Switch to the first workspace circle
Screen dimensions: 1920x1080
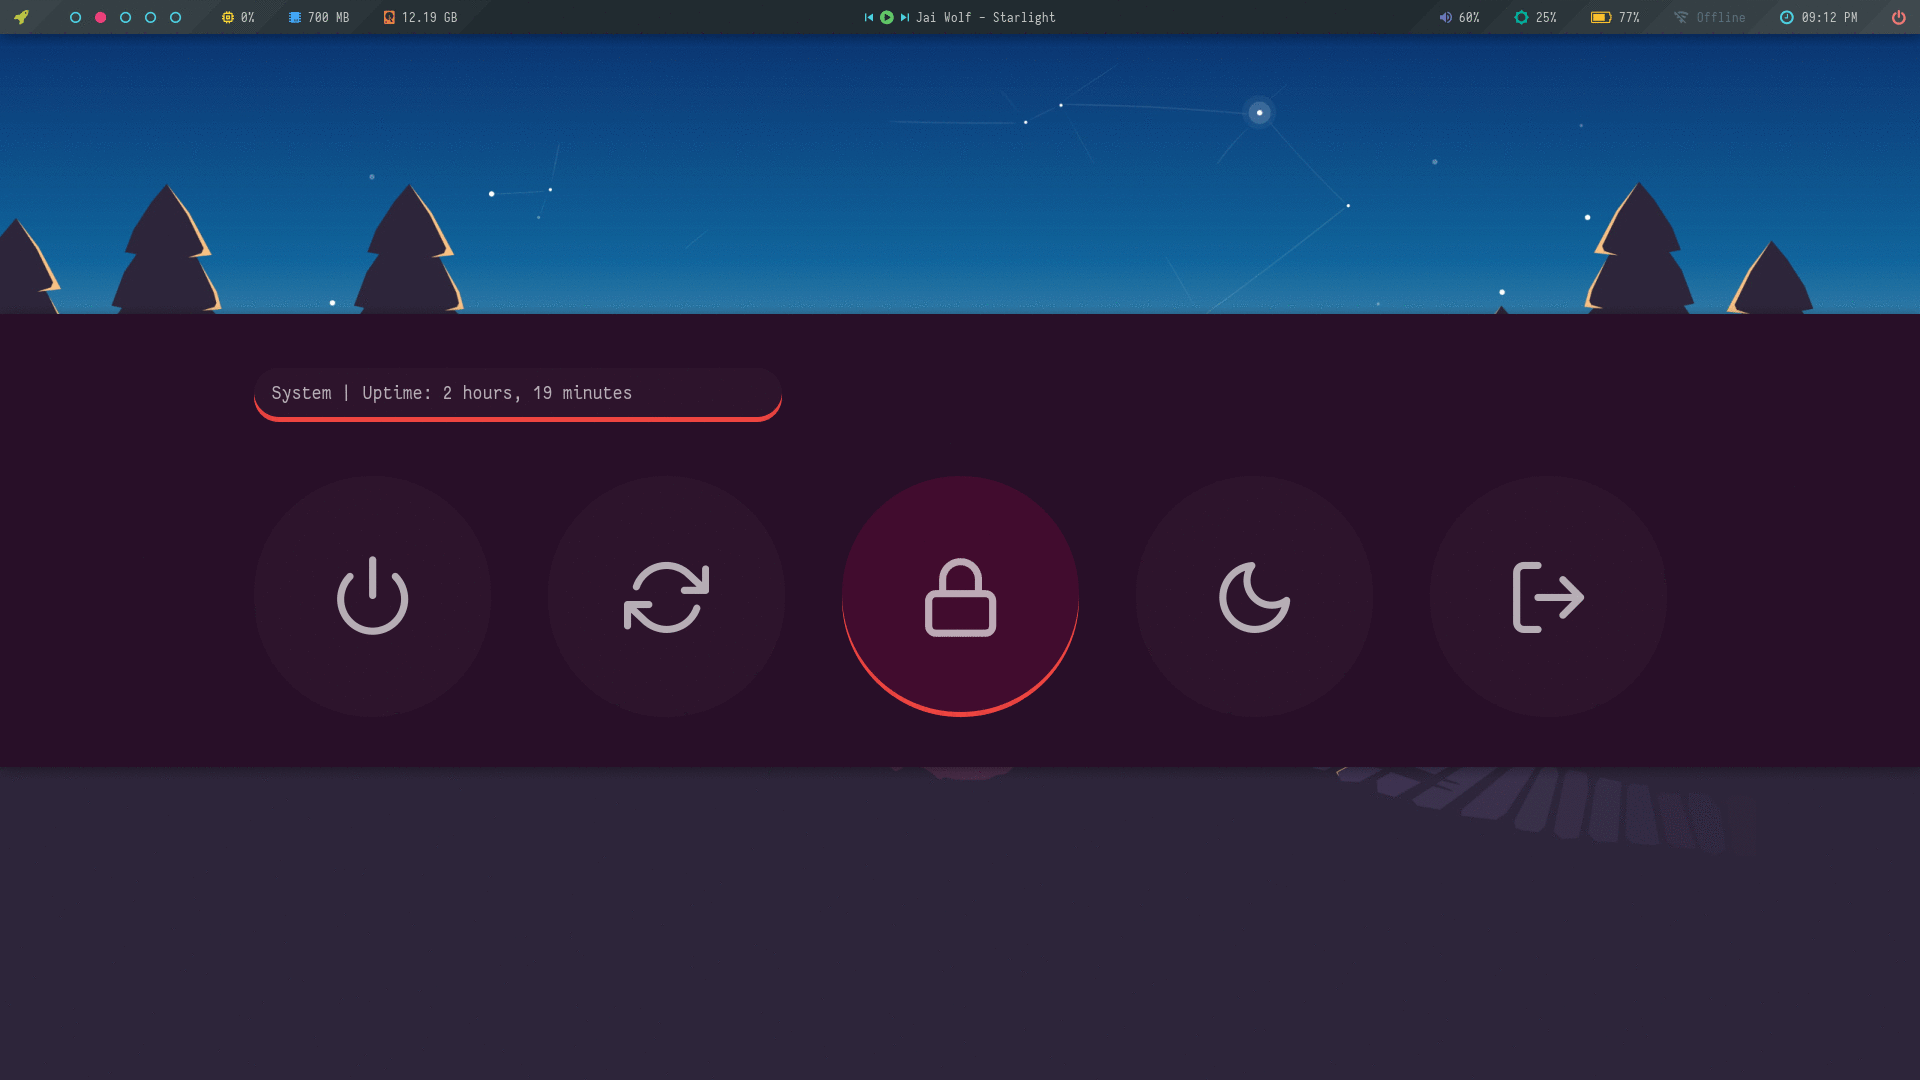point(75,17)
